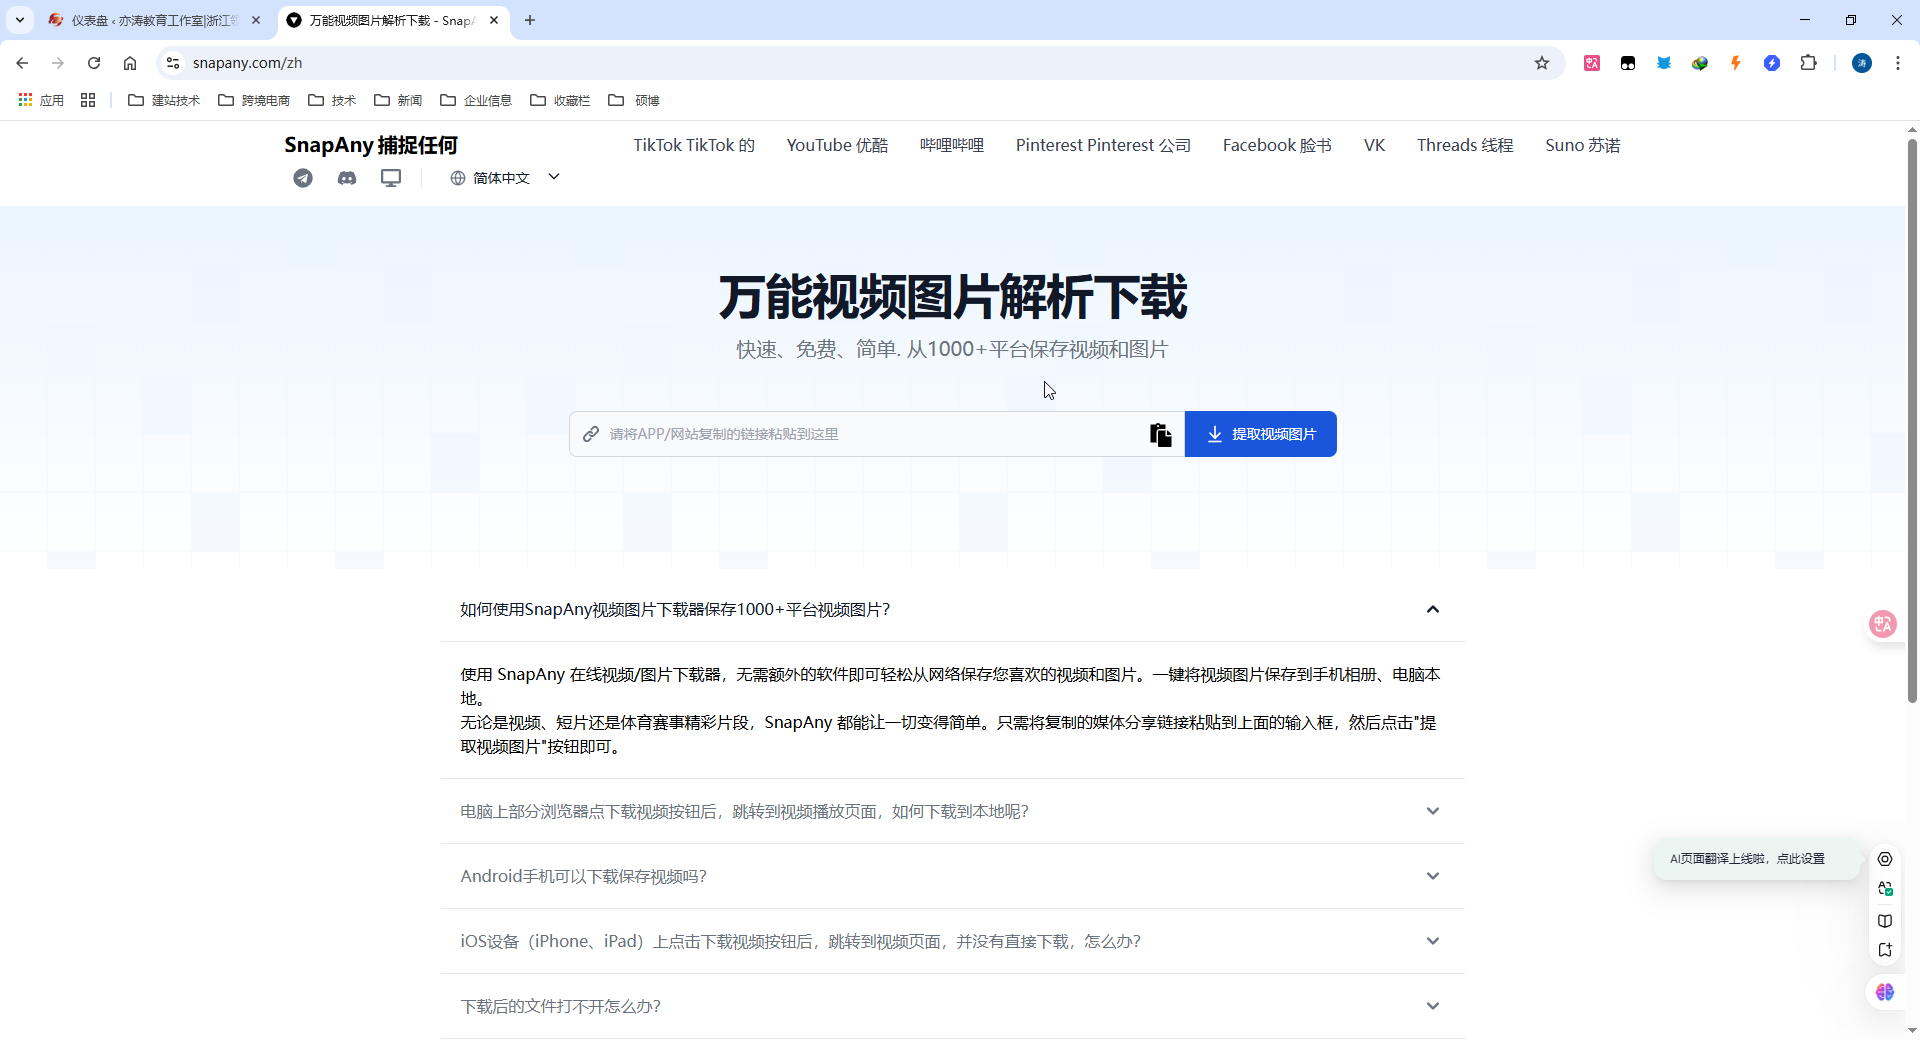The width and height of the screenshot is (1920, 1040).
Task: Click the blue bird extension icon
Action: [1664, 63]
